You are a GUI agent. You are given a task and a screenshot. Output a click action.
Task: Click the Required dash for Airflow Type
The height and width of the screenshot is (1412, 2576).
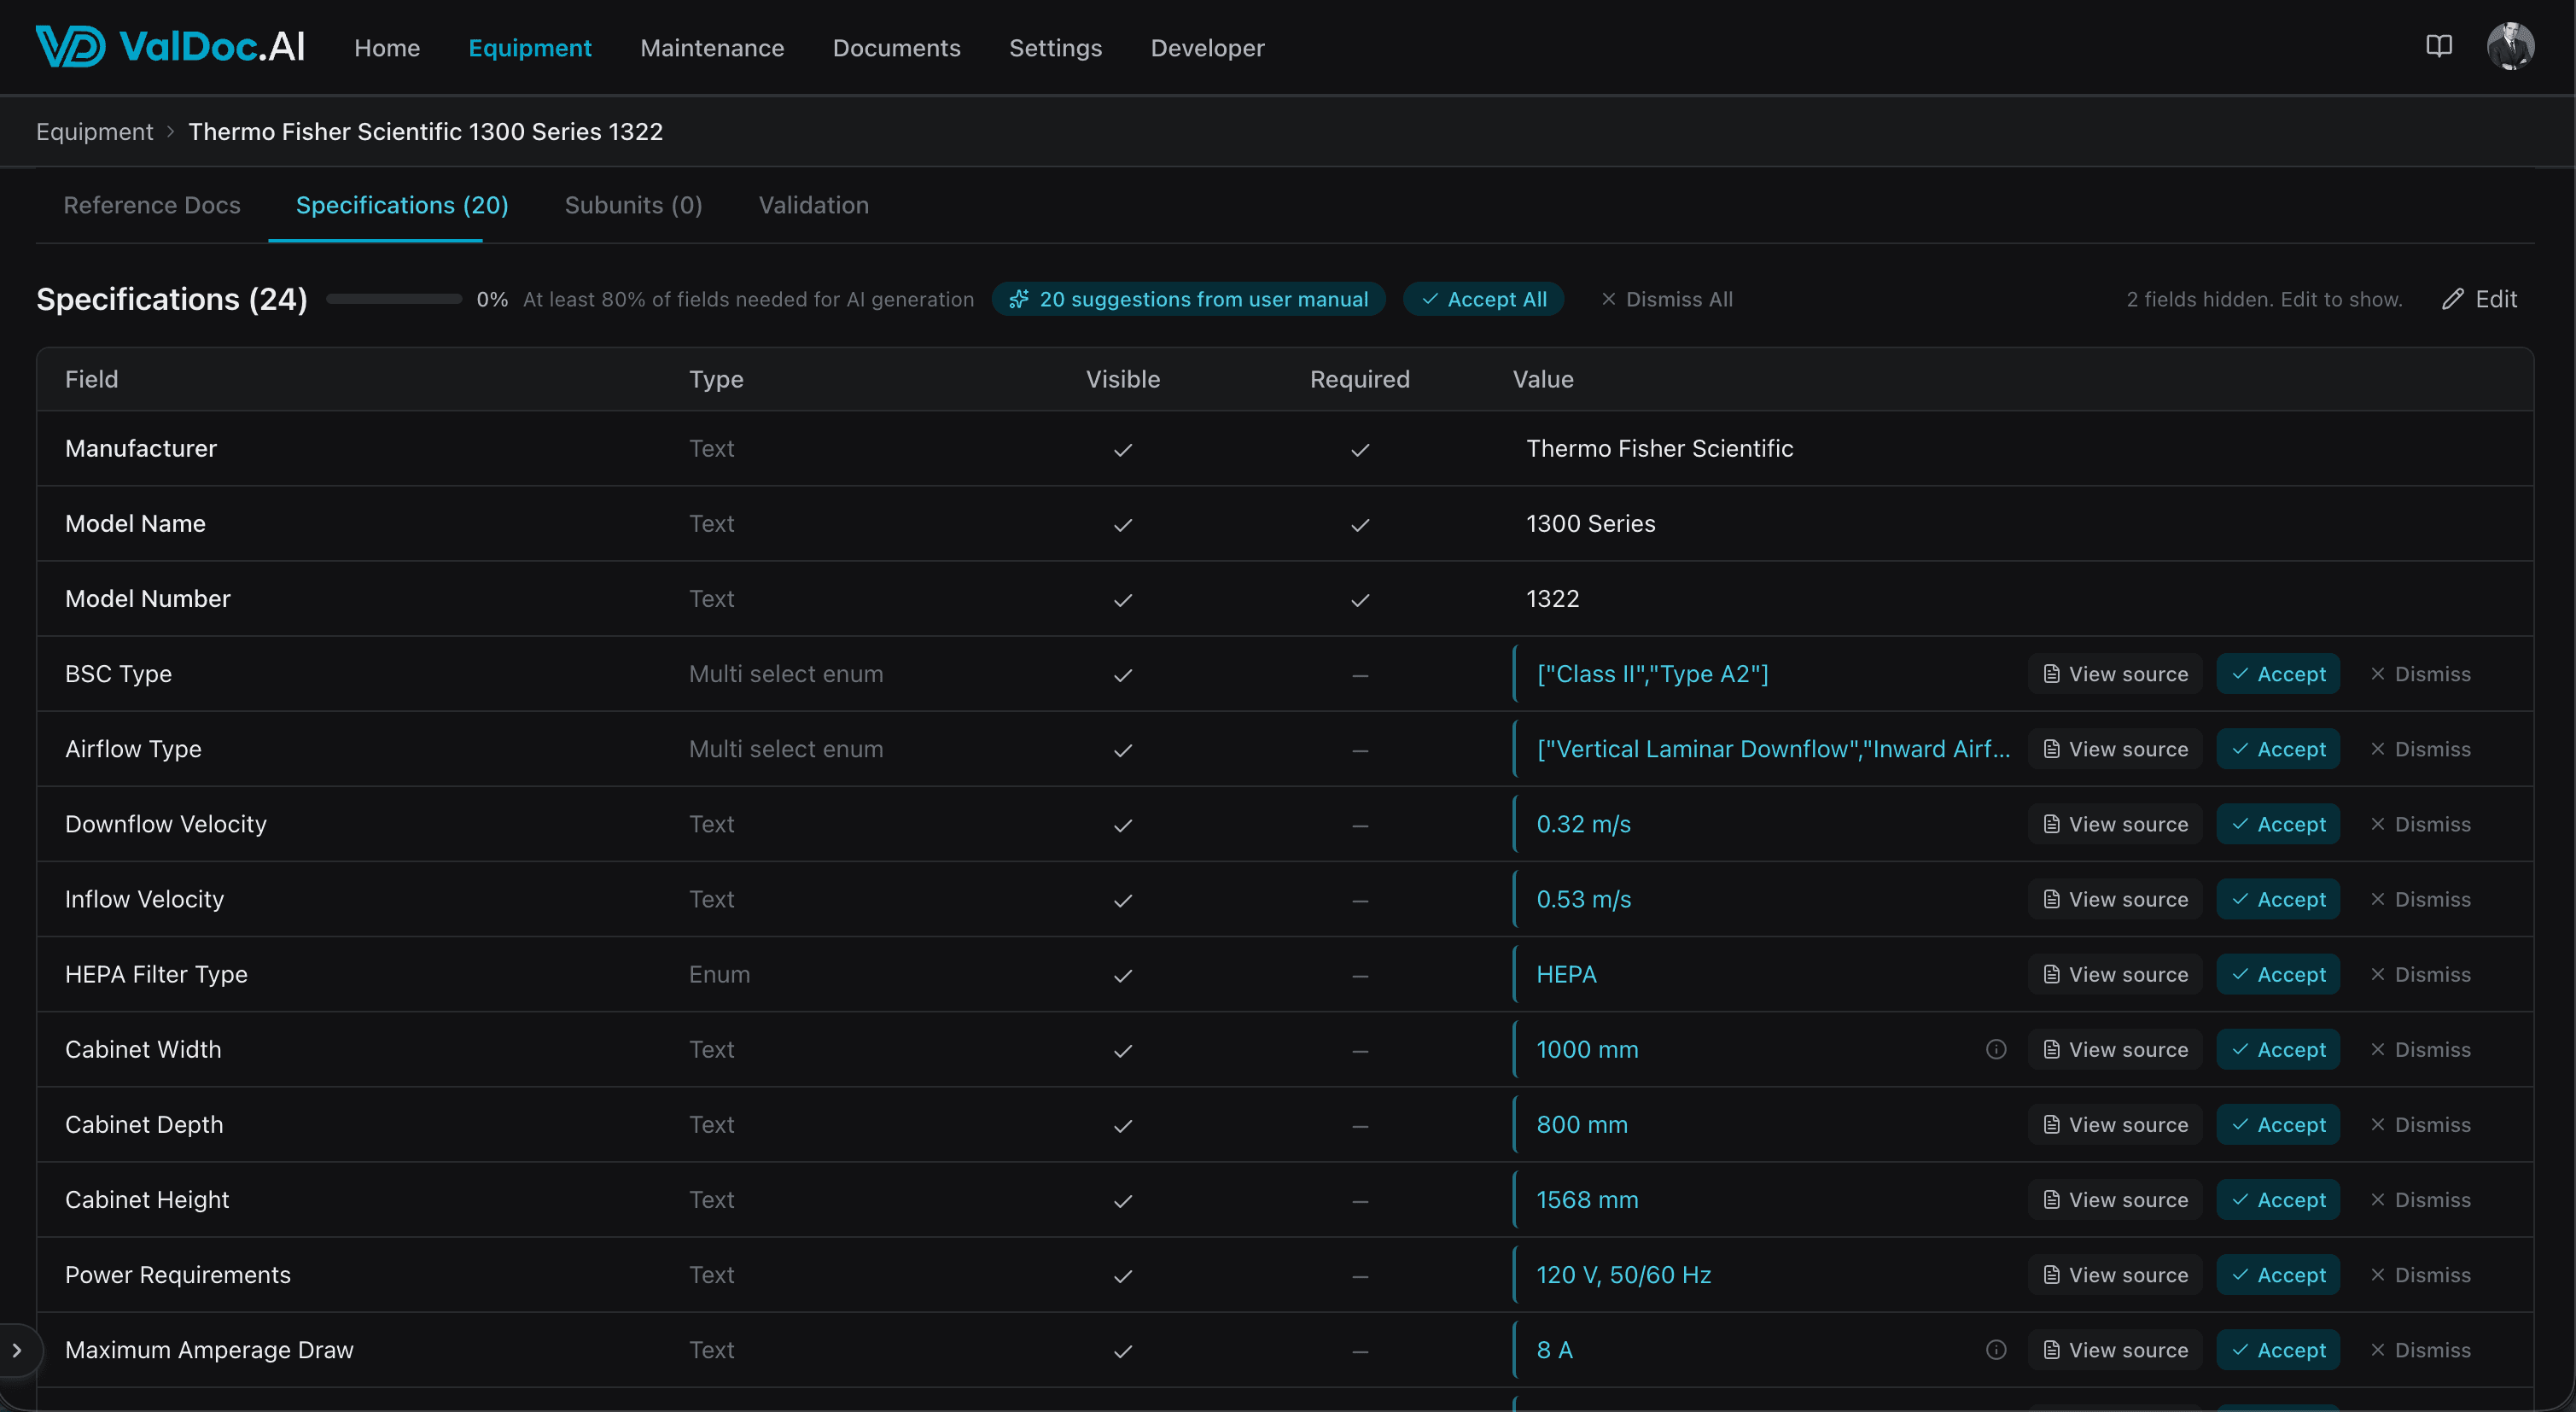pos(1360,750)
